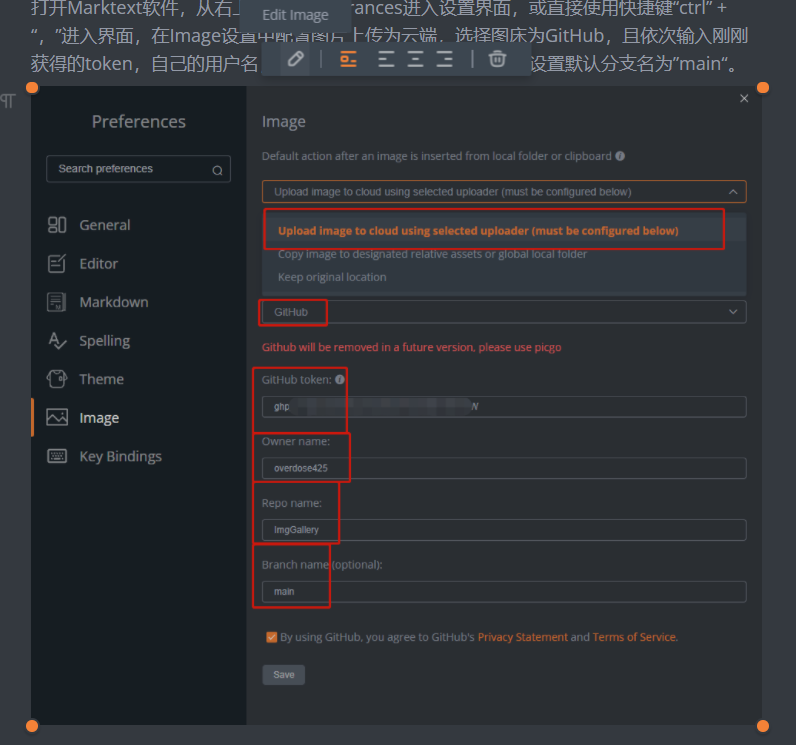Screen dimensions: 796x745
Task: Open the Privacy Statement link
Action: [x=522, y=637]
